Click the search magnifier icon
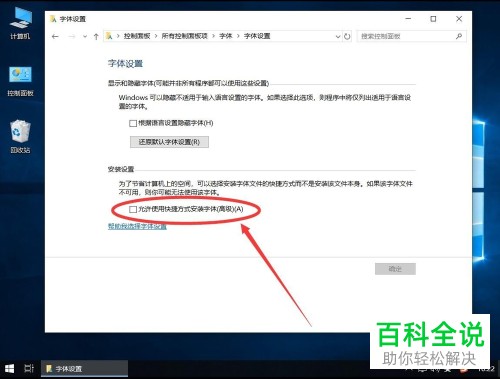 (x=459, y=36)
